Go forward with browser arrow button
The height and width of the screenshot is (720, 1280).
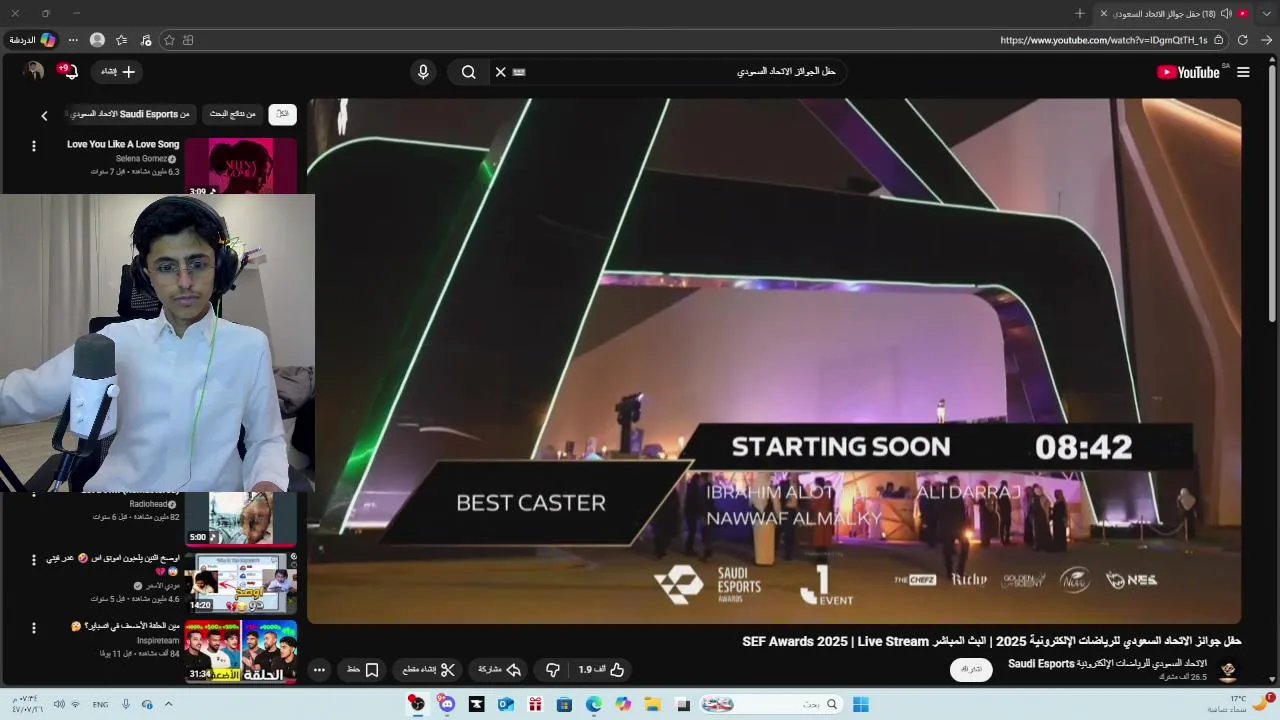(x=1266, y=40)
